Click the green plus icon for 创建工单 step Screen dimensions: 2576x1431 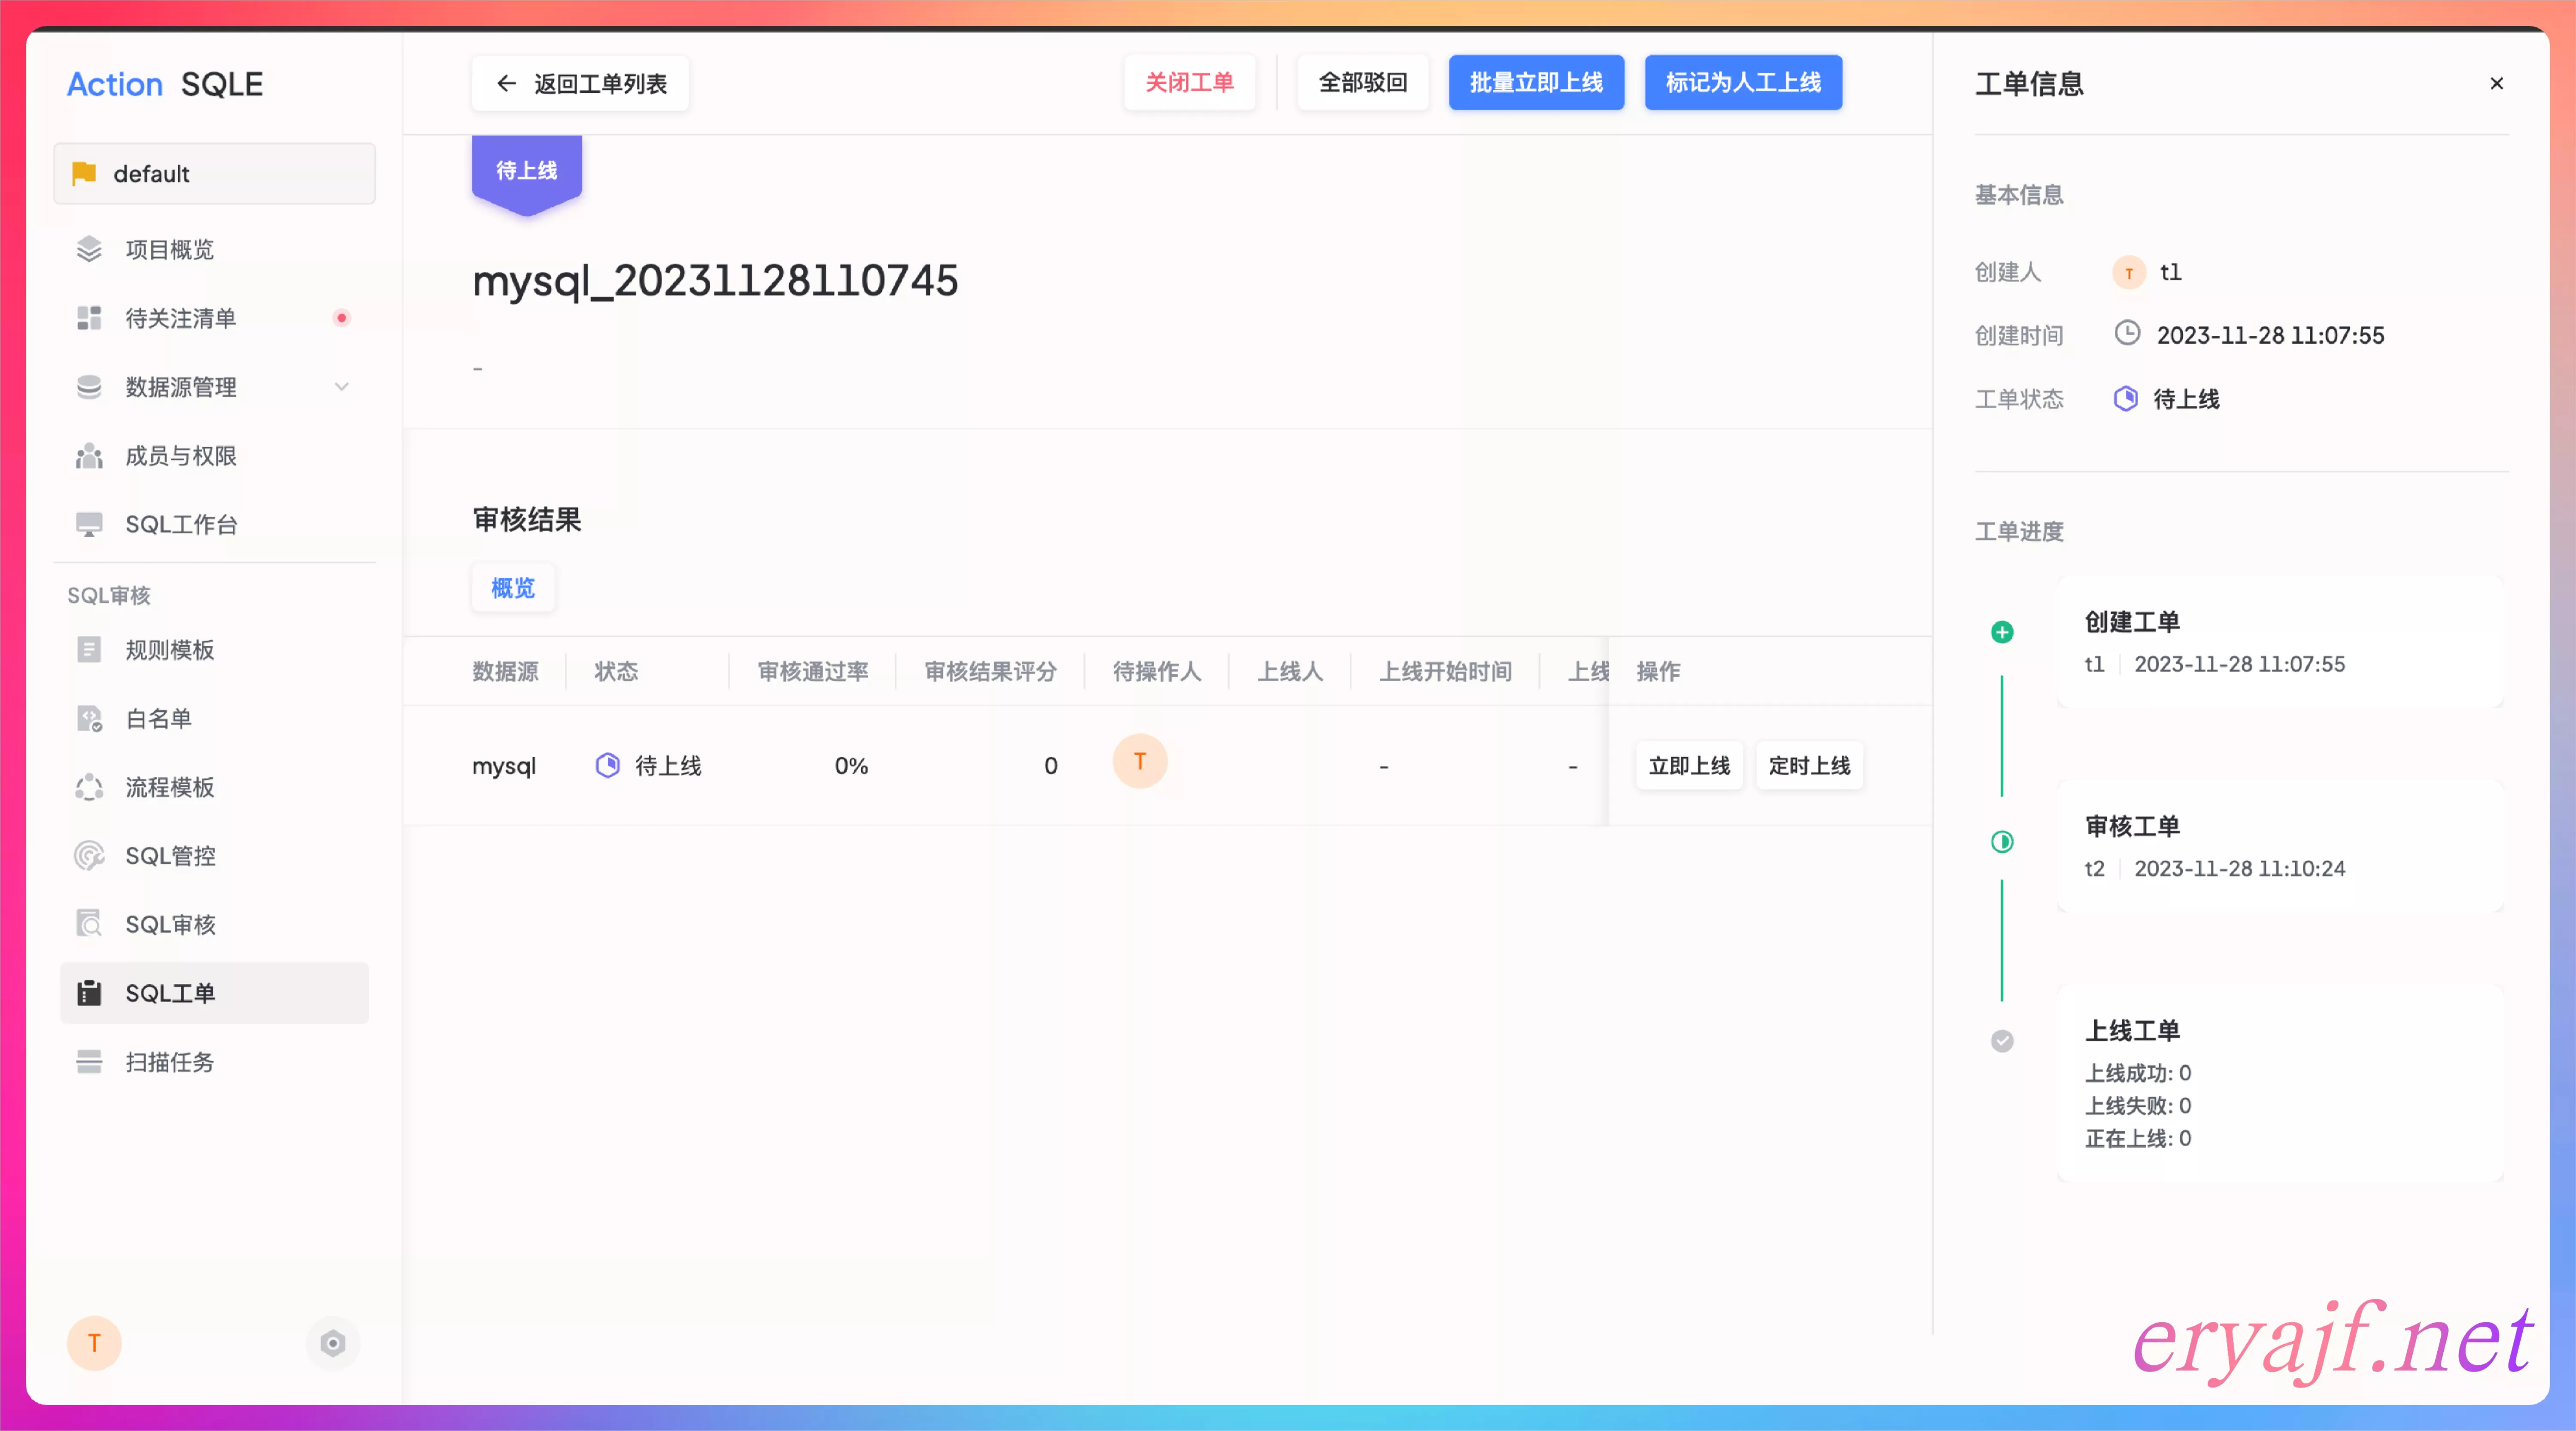click(x=2002, y=632)
